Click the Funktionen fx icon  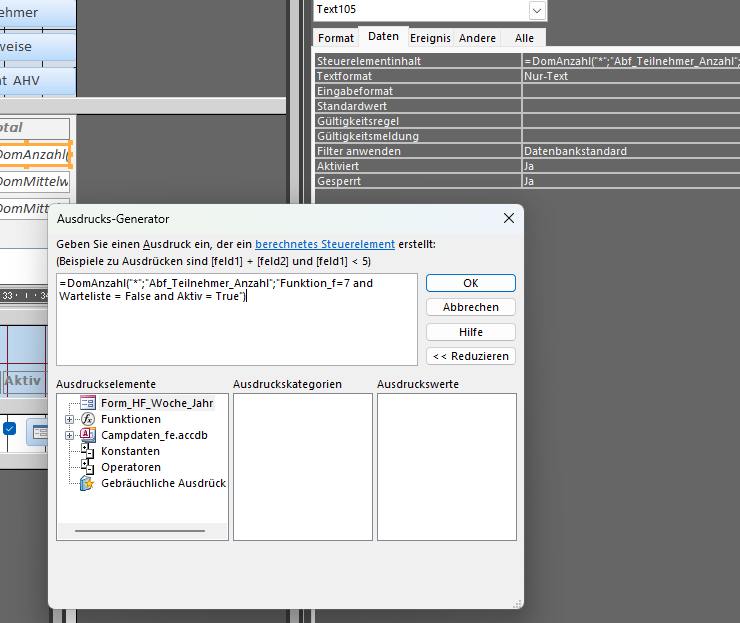pyautogui.click(x=88, y=419)
